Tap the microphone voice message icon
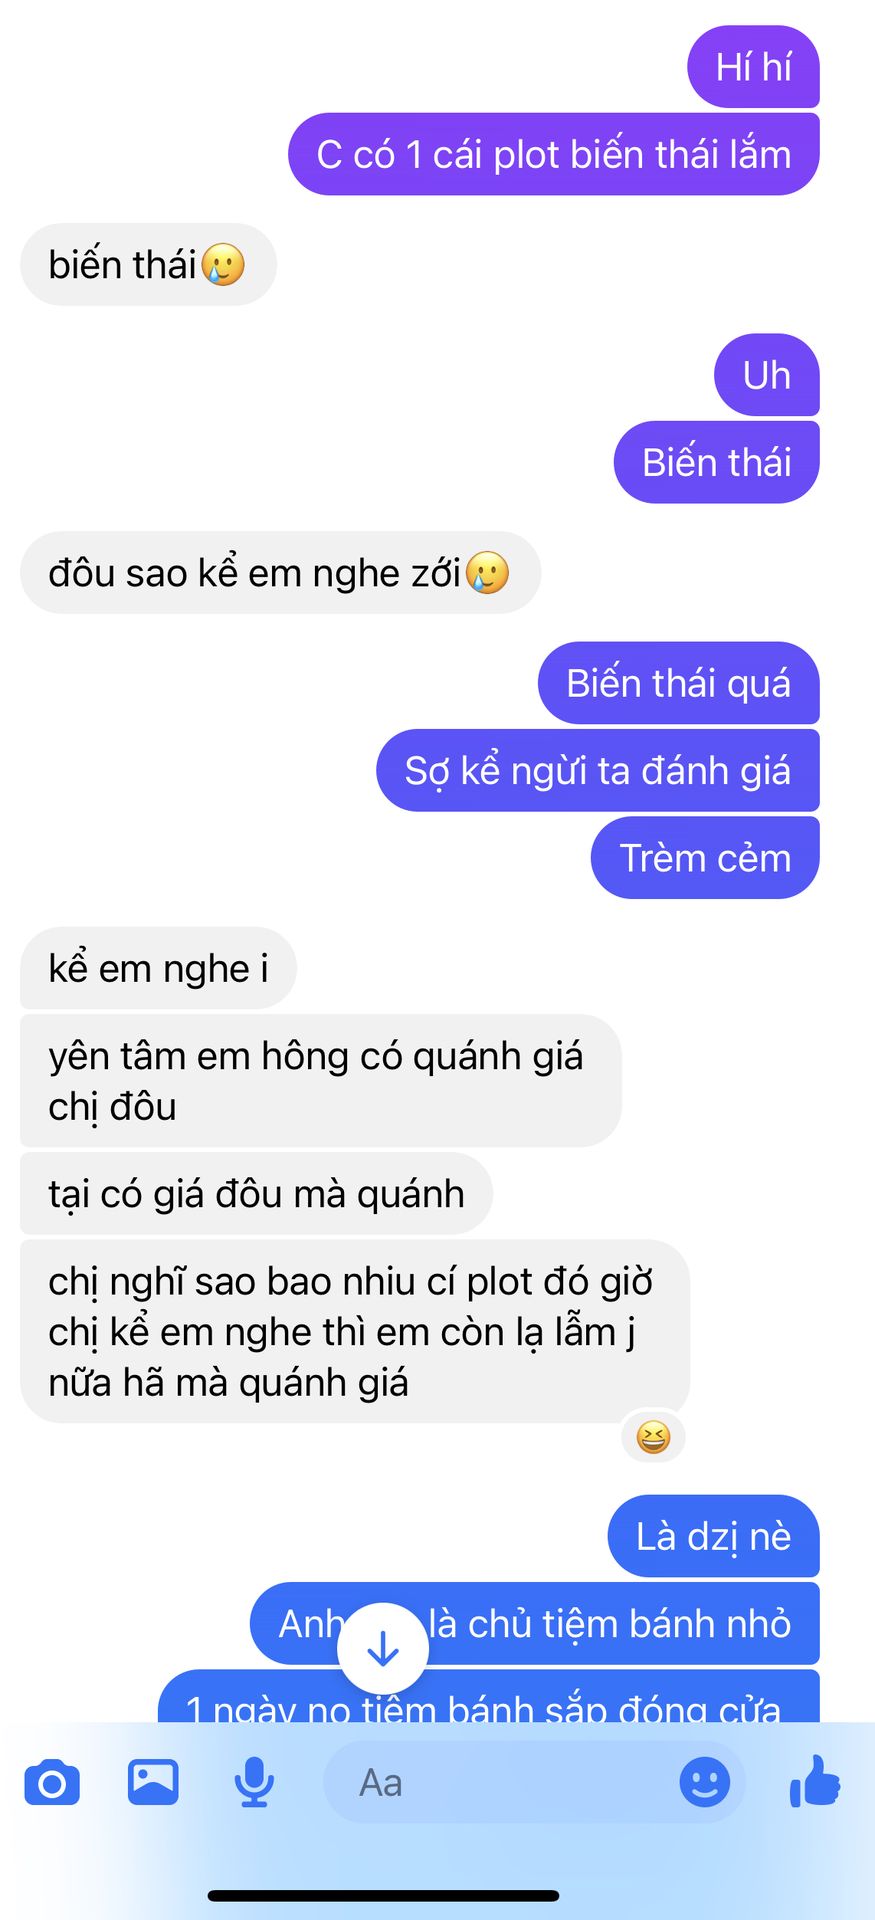 tap(254, 1782)
